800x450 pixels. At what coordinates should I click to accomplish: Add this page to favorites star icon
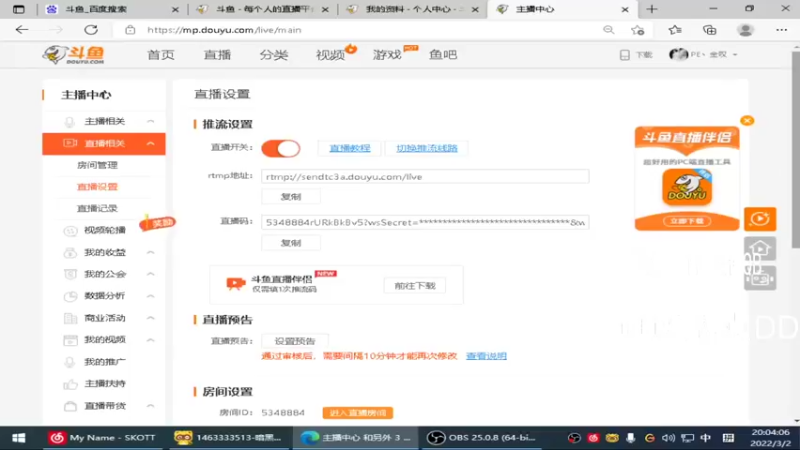click(638, 30)
